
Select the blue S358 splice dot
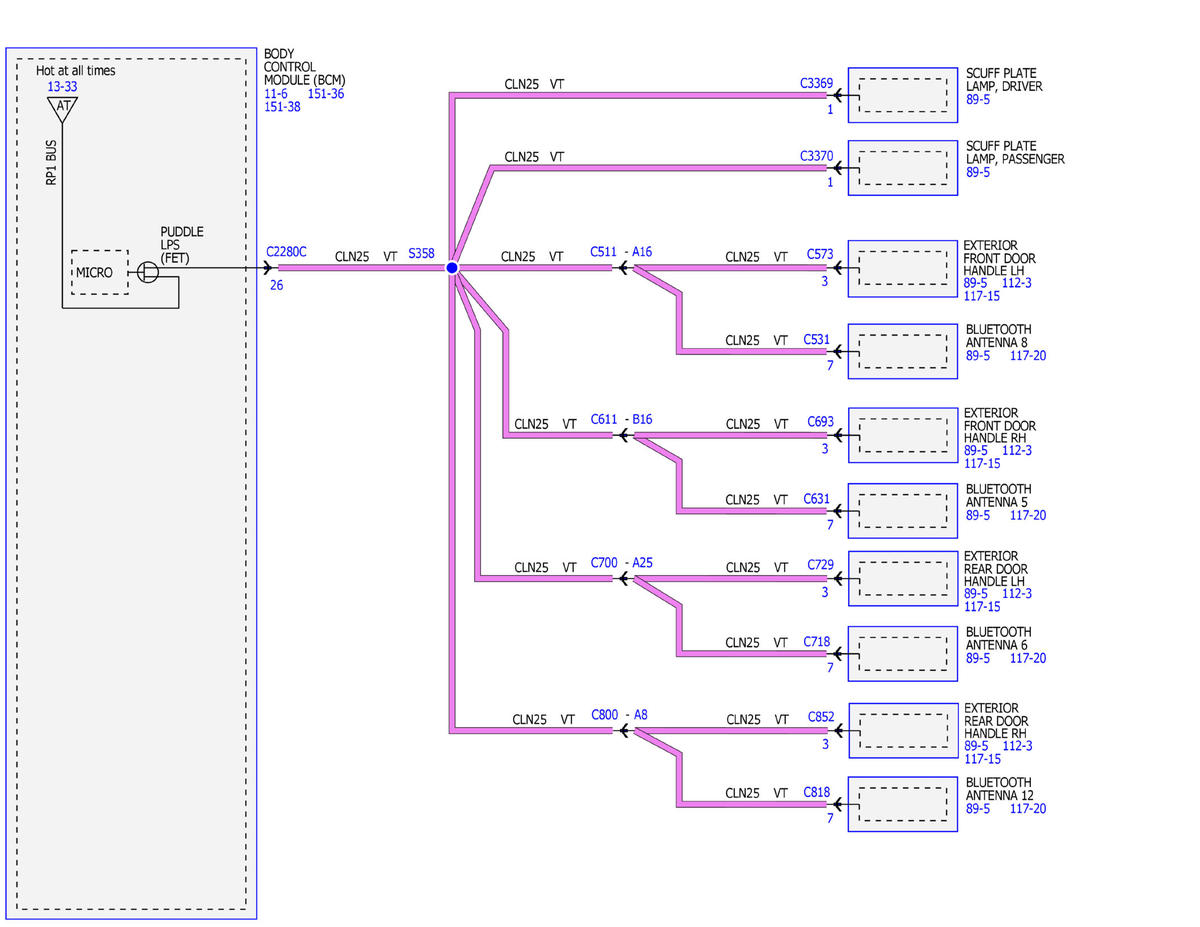pyautogui.click(x=452, y=268)
